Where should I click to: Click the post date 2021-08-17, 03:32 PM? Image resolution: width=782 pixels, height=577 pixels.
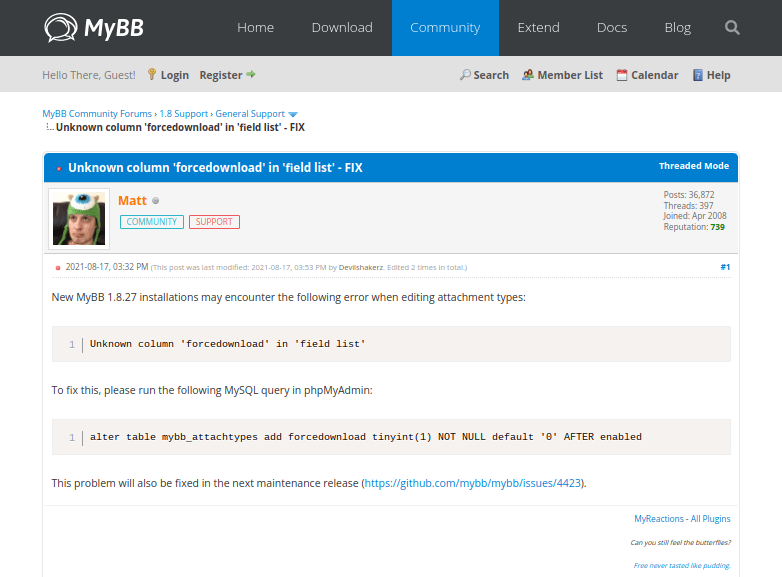[x=107, y=267]
